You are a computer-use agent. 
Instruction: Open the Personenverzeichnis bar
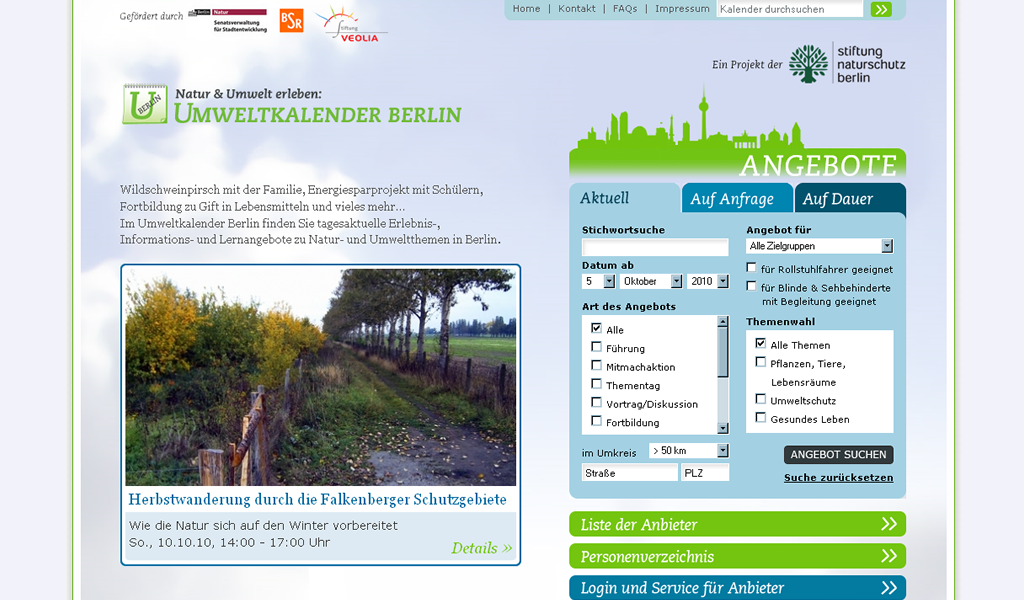(x=737, y=556)
